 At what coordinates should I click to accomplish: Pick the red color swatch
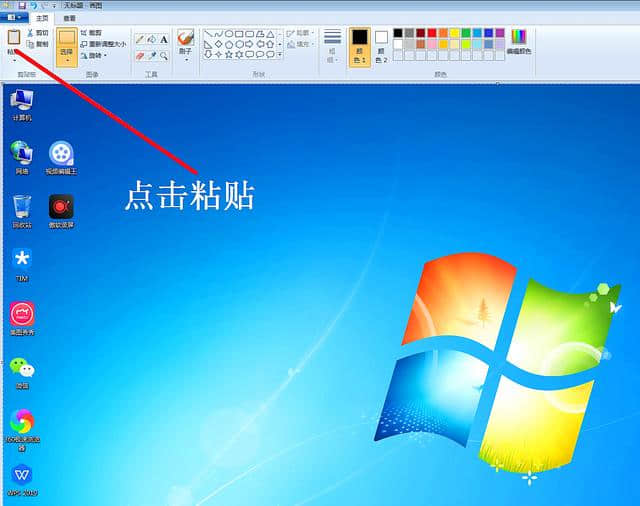[432, 33]
